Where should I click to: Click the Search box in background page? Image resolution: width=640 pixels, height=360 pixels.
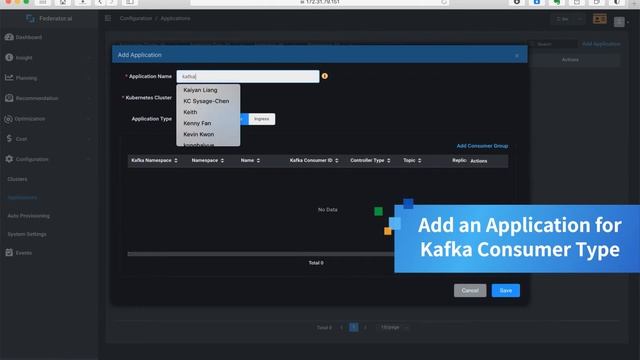553,44
